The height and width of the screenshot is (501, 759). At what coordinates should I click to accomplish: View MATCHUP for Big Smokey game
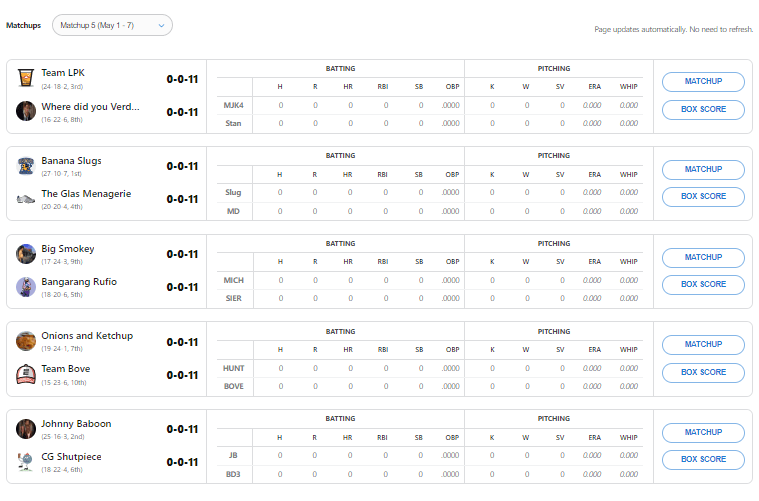coord(703,257)
